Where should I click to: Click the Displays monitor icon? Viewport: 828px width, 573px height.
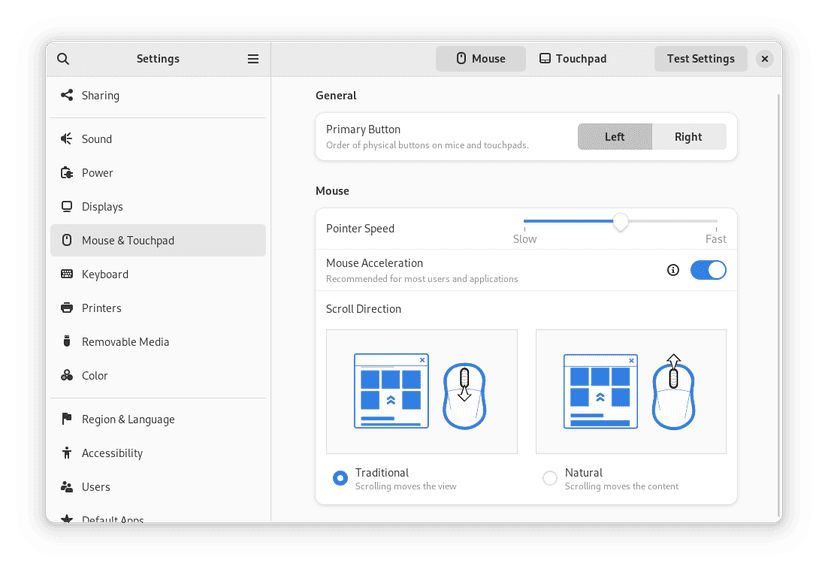[67, 207]
